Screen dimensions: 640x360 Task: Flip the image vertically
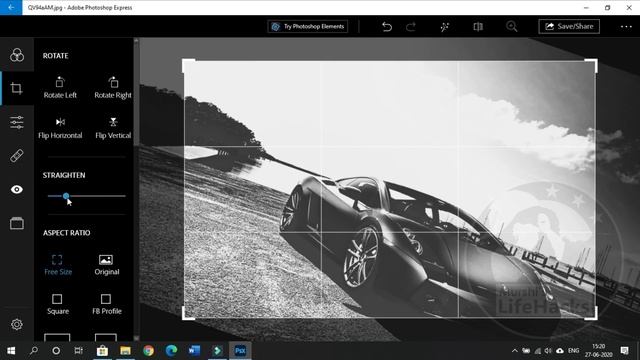(113, 128)
